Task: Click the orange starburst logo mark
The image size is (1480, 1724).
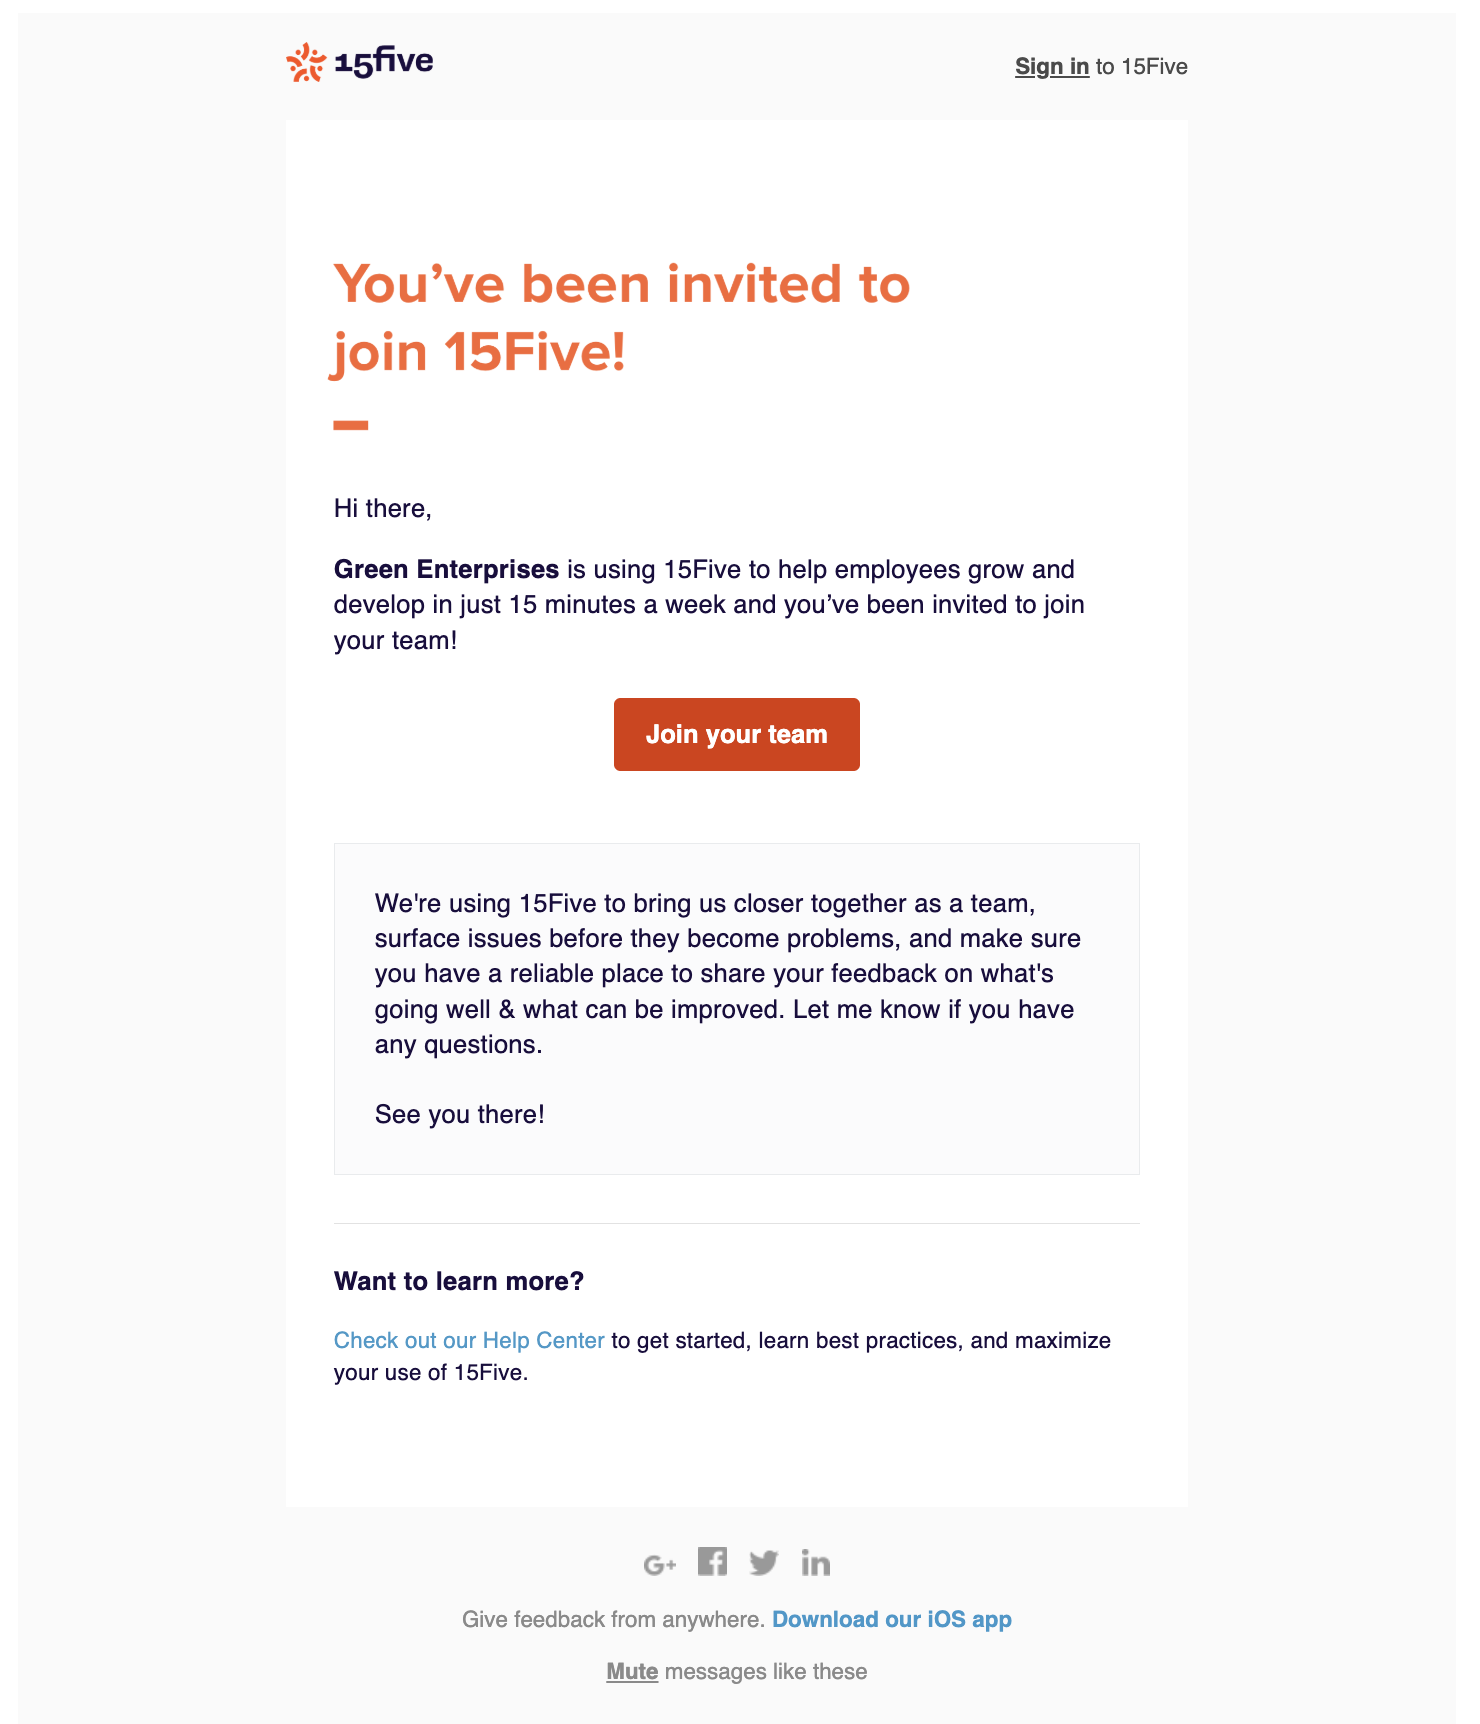Action: (x=306, y=63)
